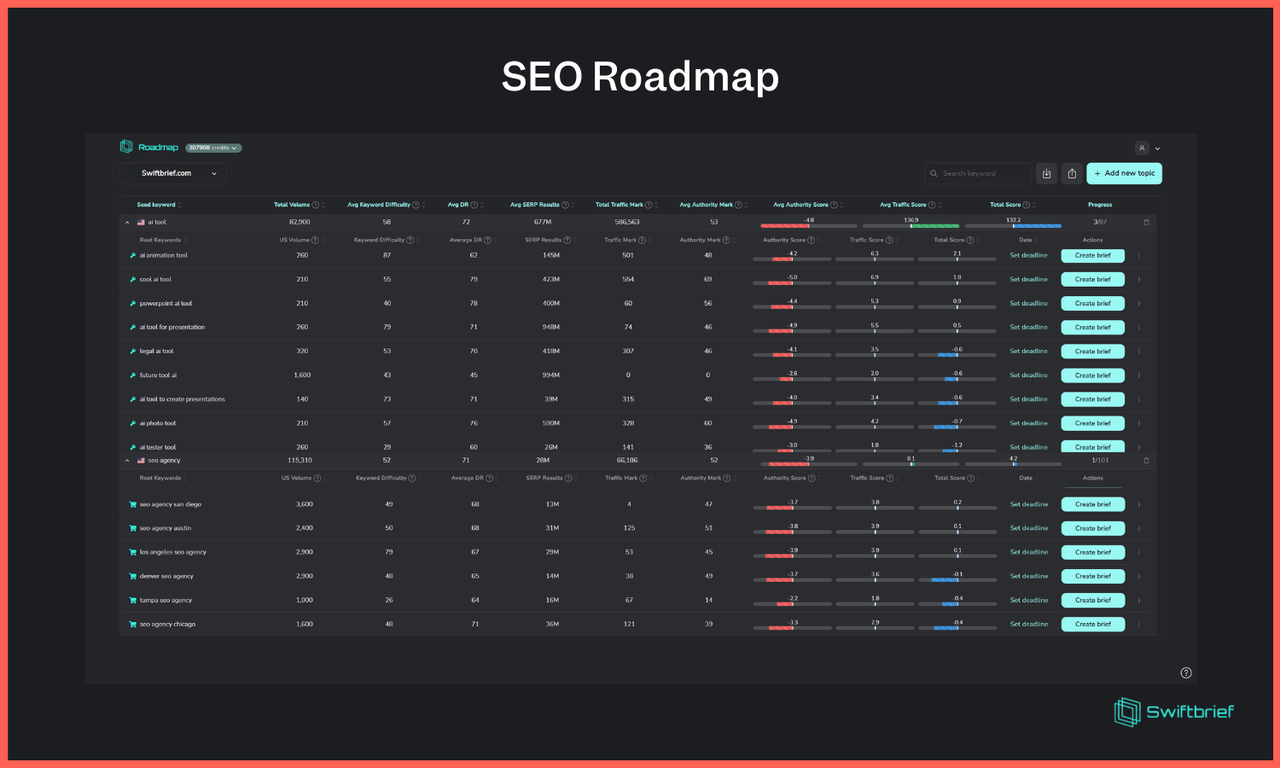Image resolution: width=1280 pixels, height=768 pixels.
Task: Click the share/export icon button
Action: point(1072,173)
